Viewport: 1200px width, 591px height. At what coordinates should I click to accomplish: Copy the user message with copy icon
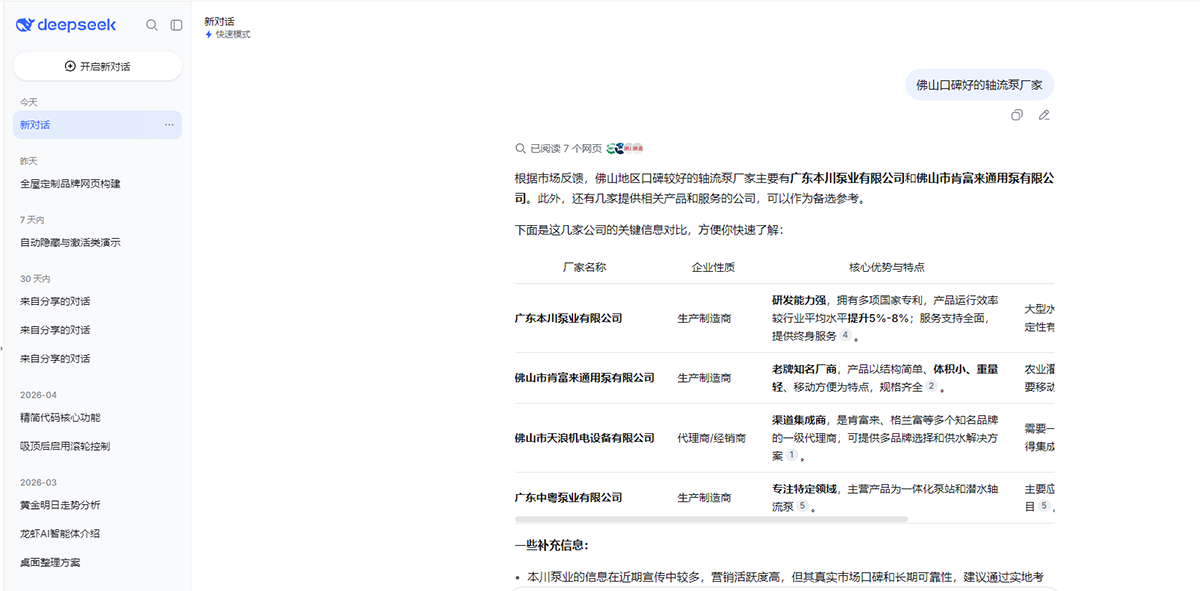(1016, 115)
